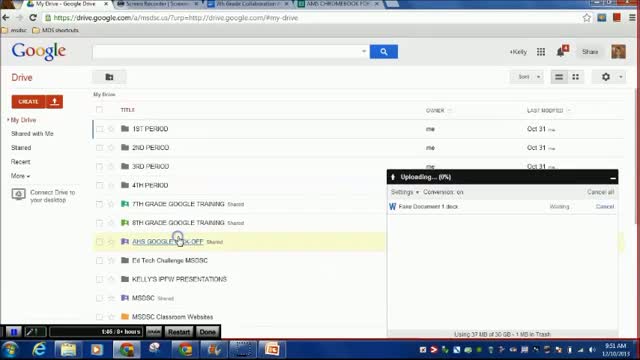This screenshot has height=360, width=640.
Task: Open the profile avatar photo
Action: coord(618,52)
